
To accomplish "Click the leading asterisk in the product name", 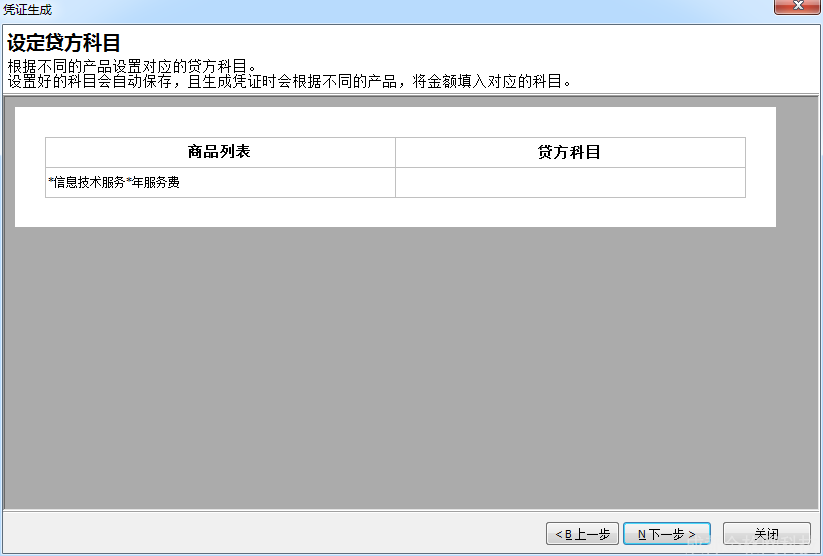I will [x=51, y=183].
